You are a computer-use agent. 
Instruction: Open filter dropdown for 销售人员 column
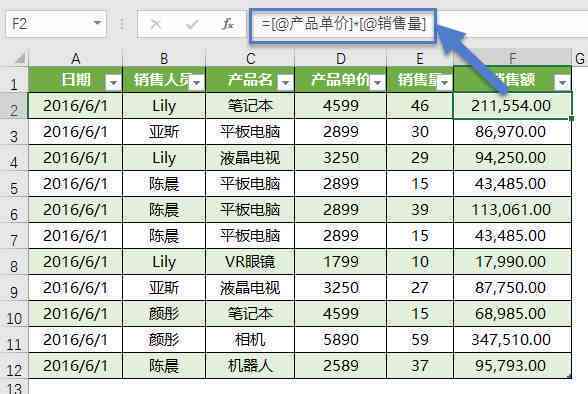click(196, 82)
